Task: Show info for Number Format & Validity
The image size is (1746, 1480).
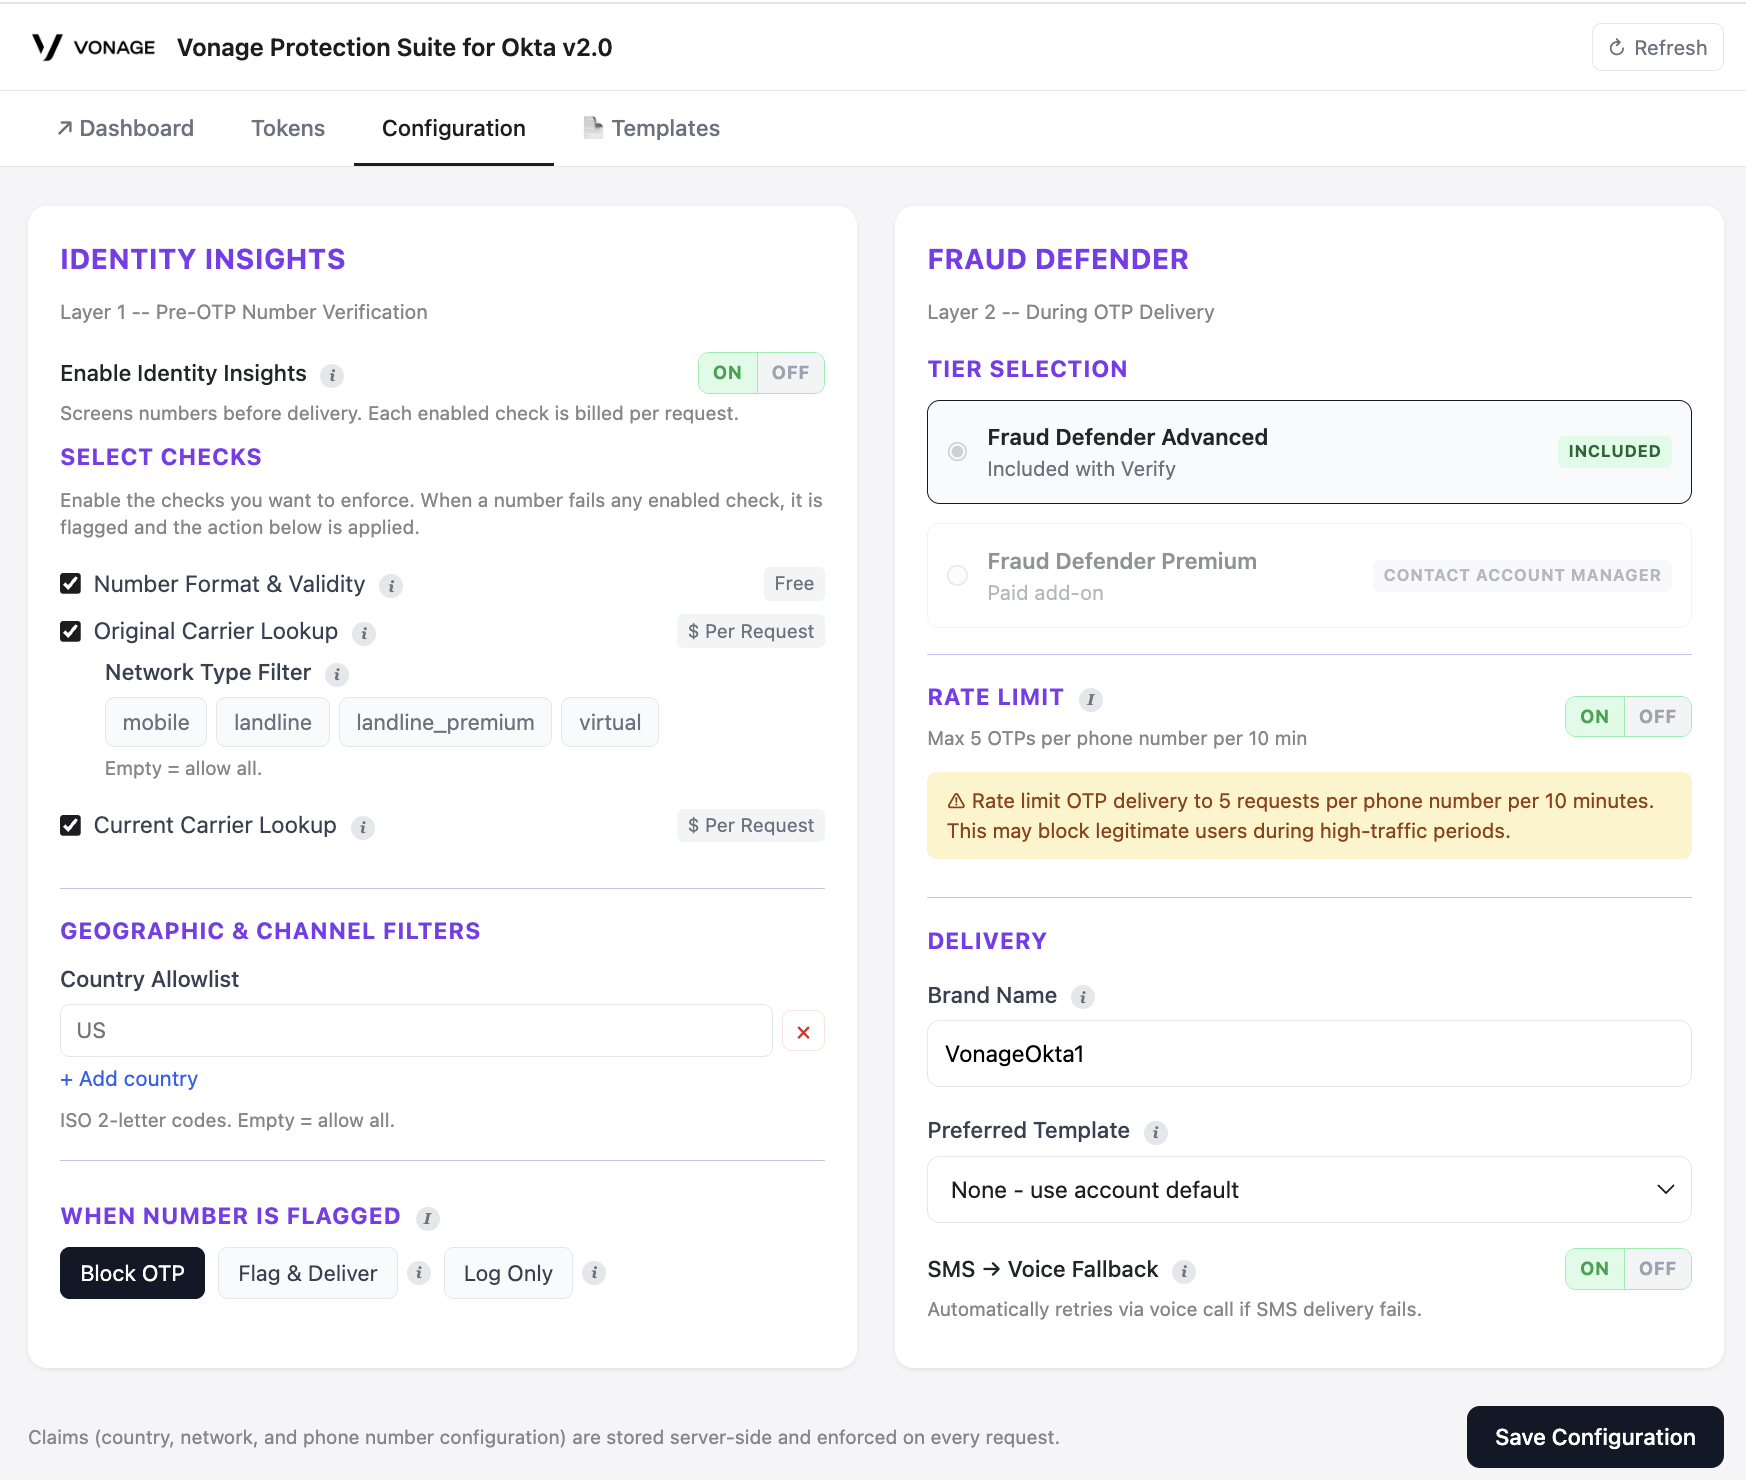Action: (391, 586)
